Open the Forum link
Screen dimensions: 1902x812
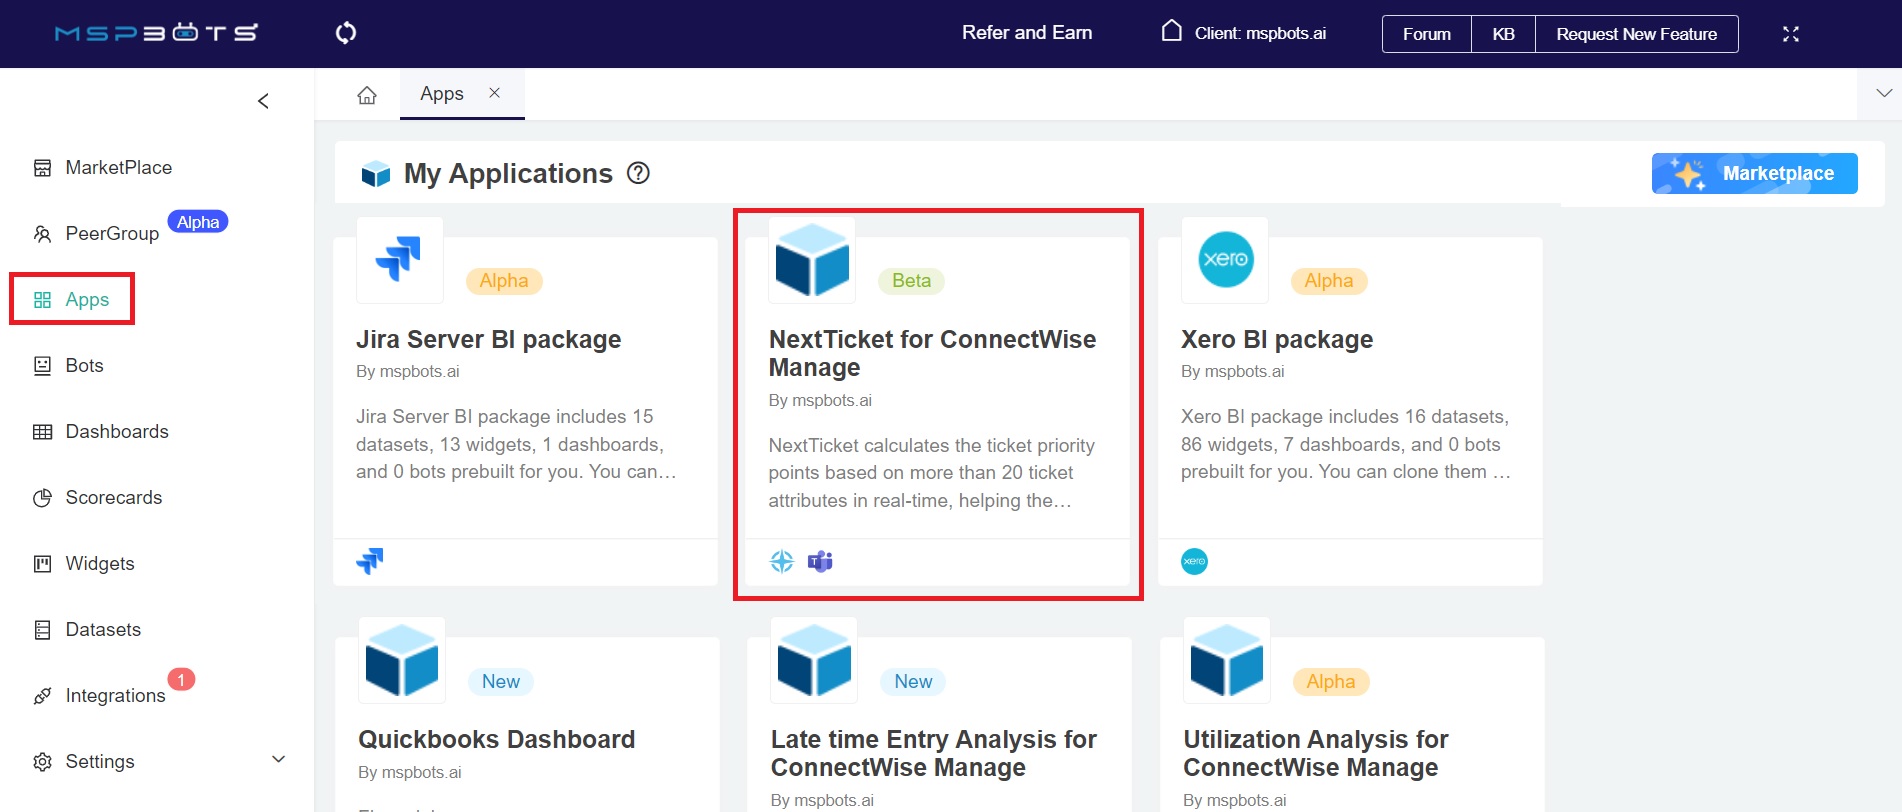[x=1426, y=34]
